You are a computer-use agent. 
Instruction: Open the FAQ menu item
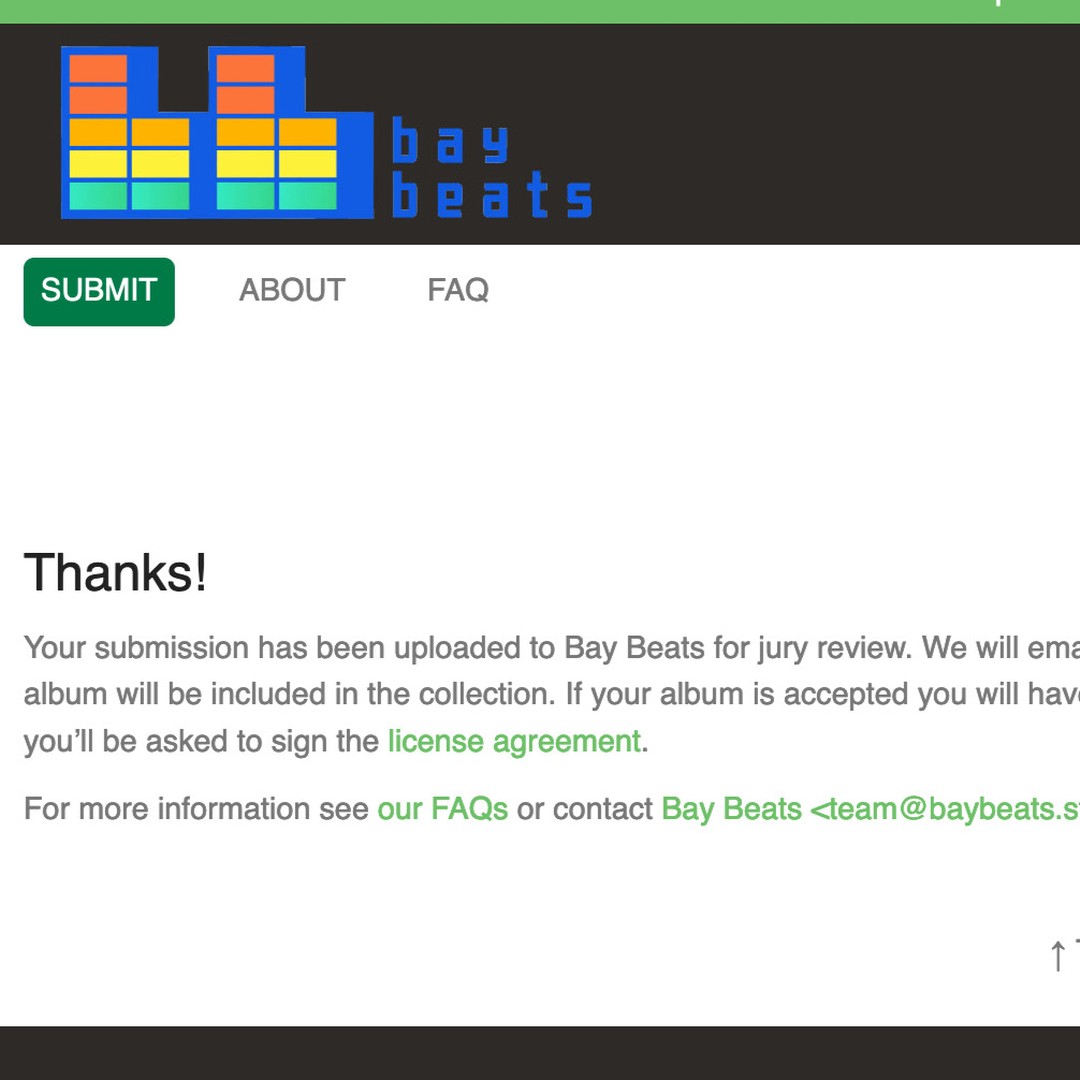point(458,290)
